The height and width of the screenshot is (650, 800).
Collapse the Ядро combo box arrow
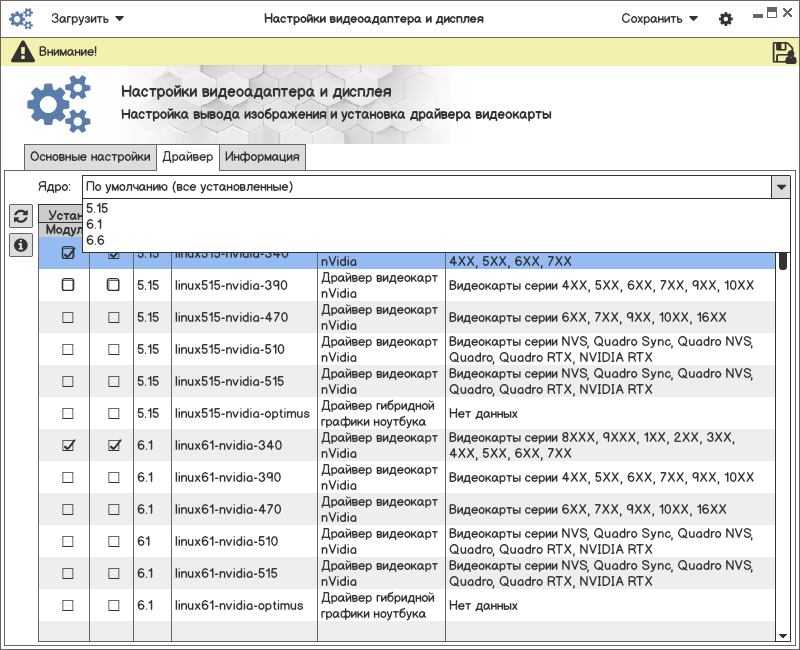tap(780, 187)
